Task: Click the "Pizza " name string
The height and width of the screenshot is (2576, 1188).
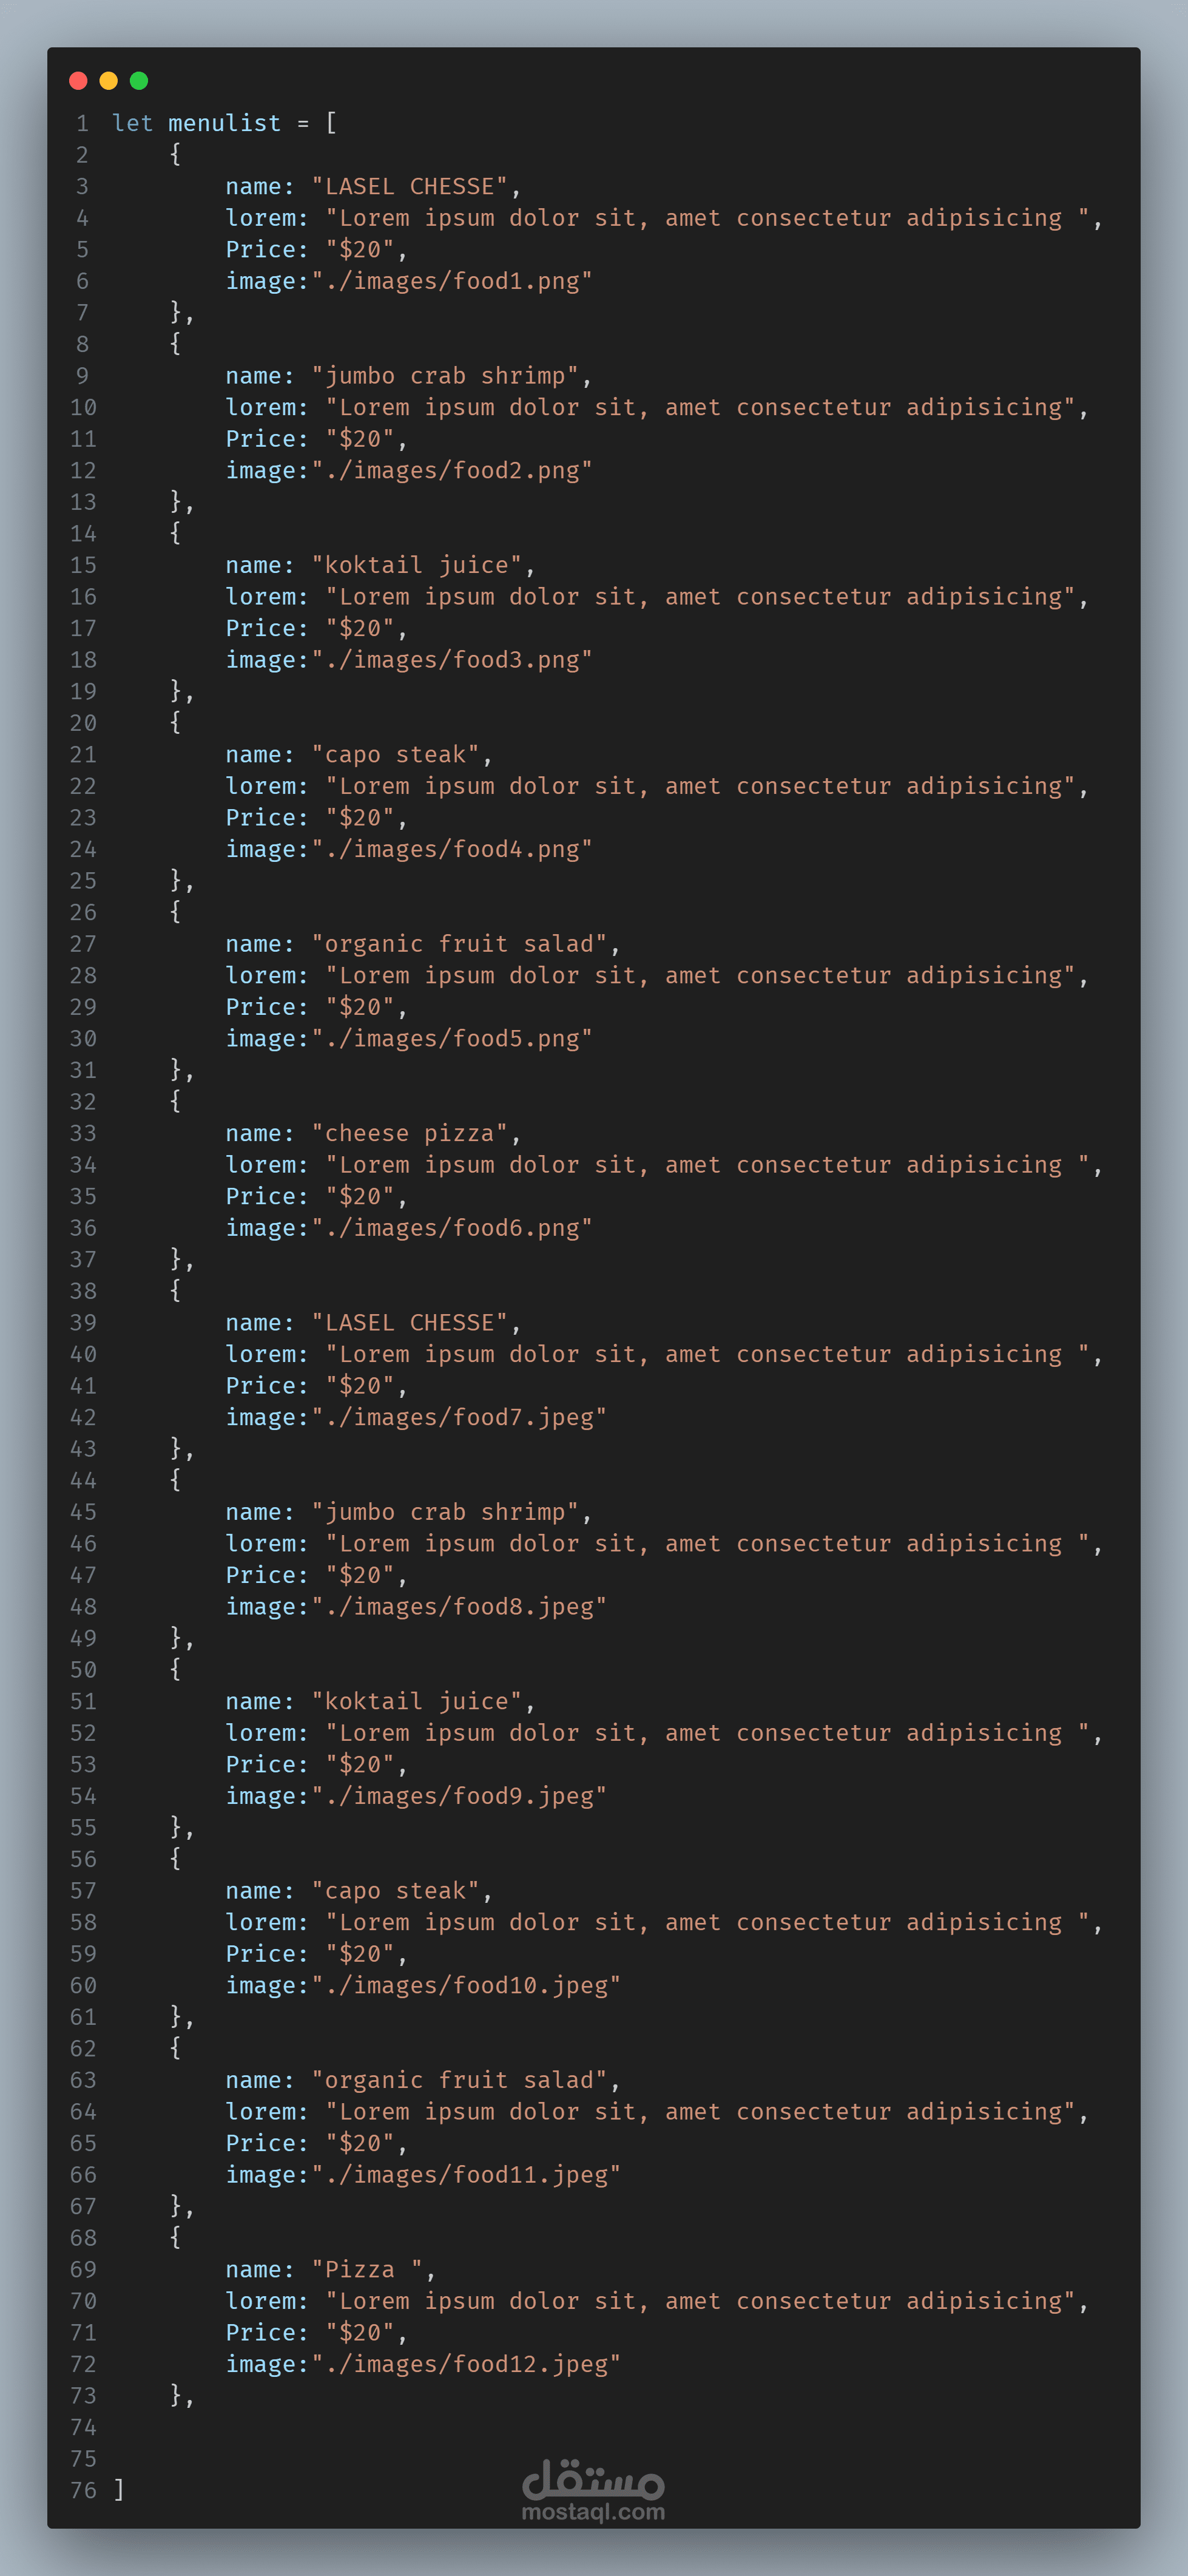Action: (x=368, y=2269)
